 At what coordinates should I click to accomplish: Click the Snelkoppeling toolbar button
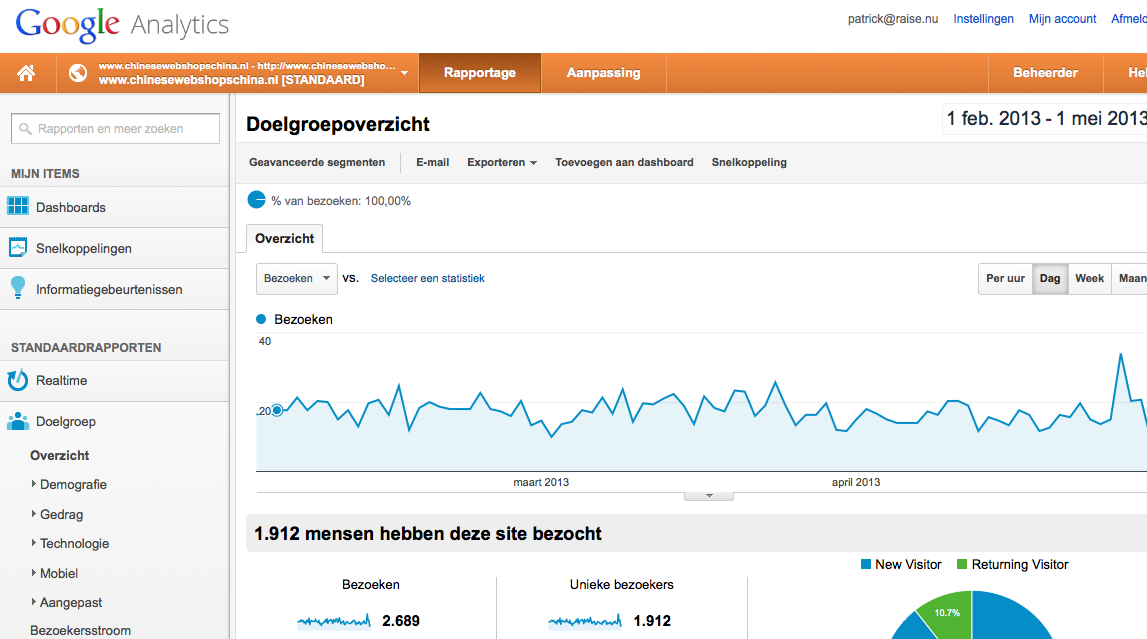749,162
